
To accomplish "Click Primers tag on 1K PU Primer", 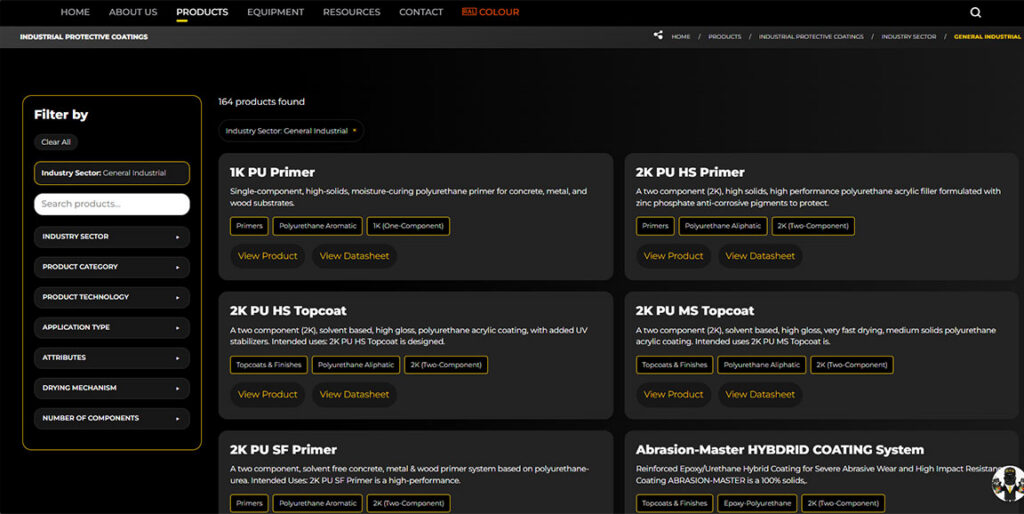I will click(x=249, y=226).
